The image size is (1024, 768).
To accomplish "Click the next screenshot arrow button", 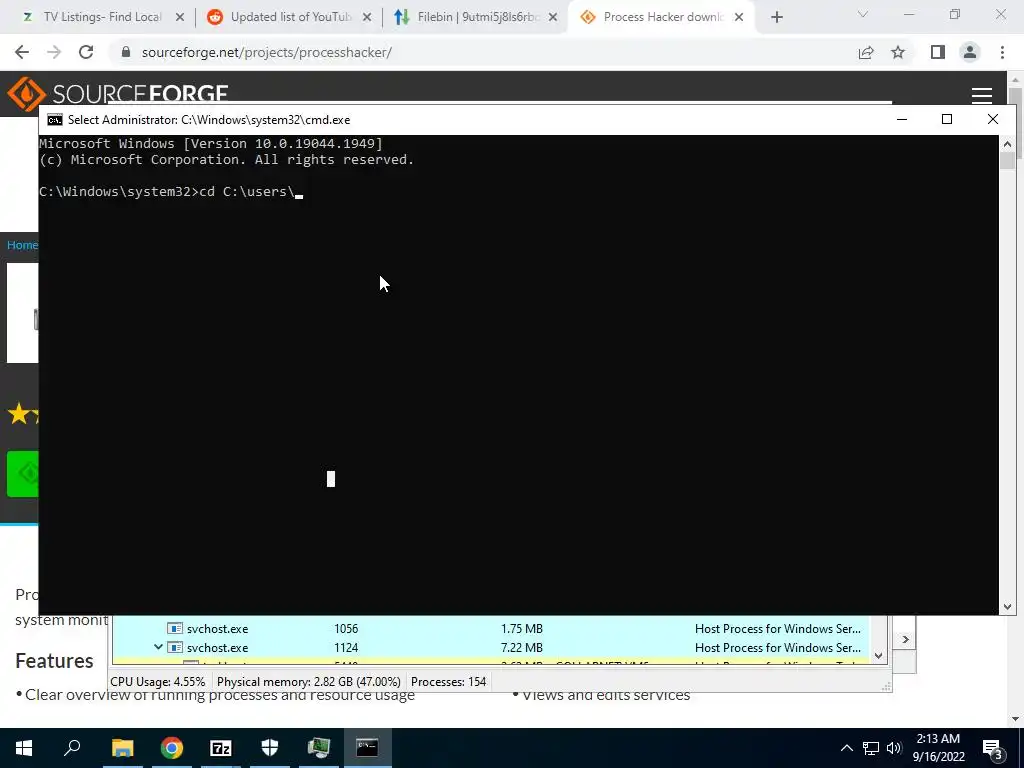I will click(905, 639).
